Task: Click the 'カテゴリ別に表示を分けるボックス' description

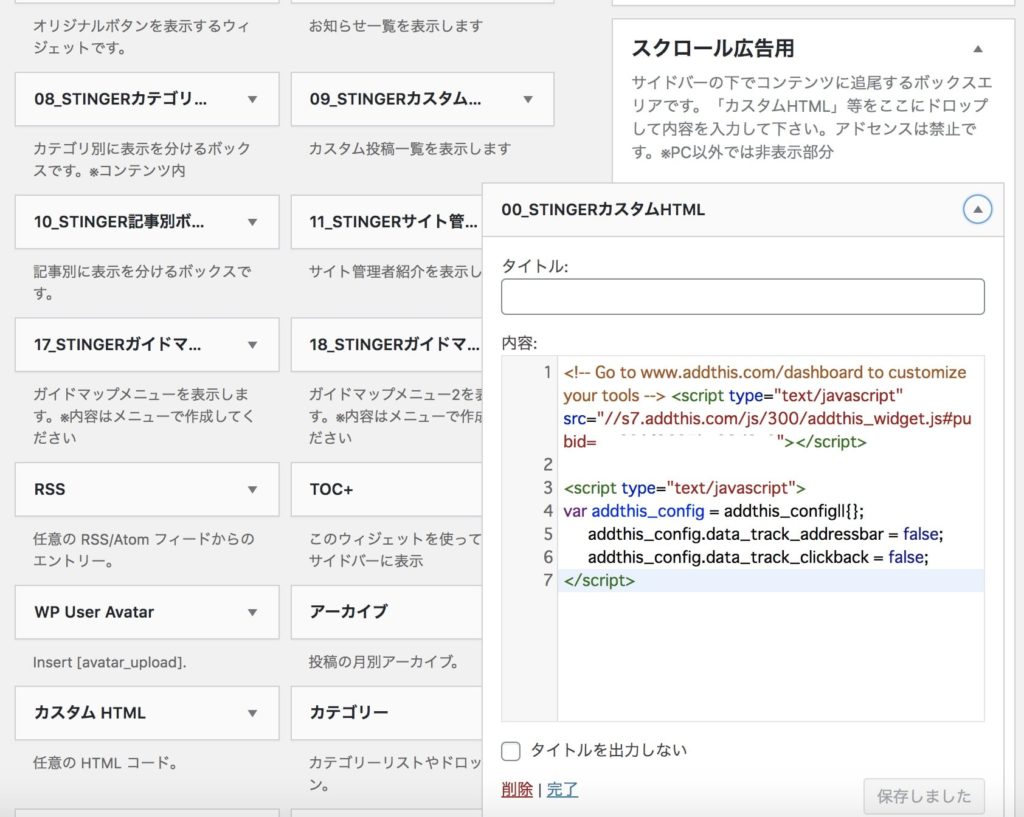Action: pos(142,159)
